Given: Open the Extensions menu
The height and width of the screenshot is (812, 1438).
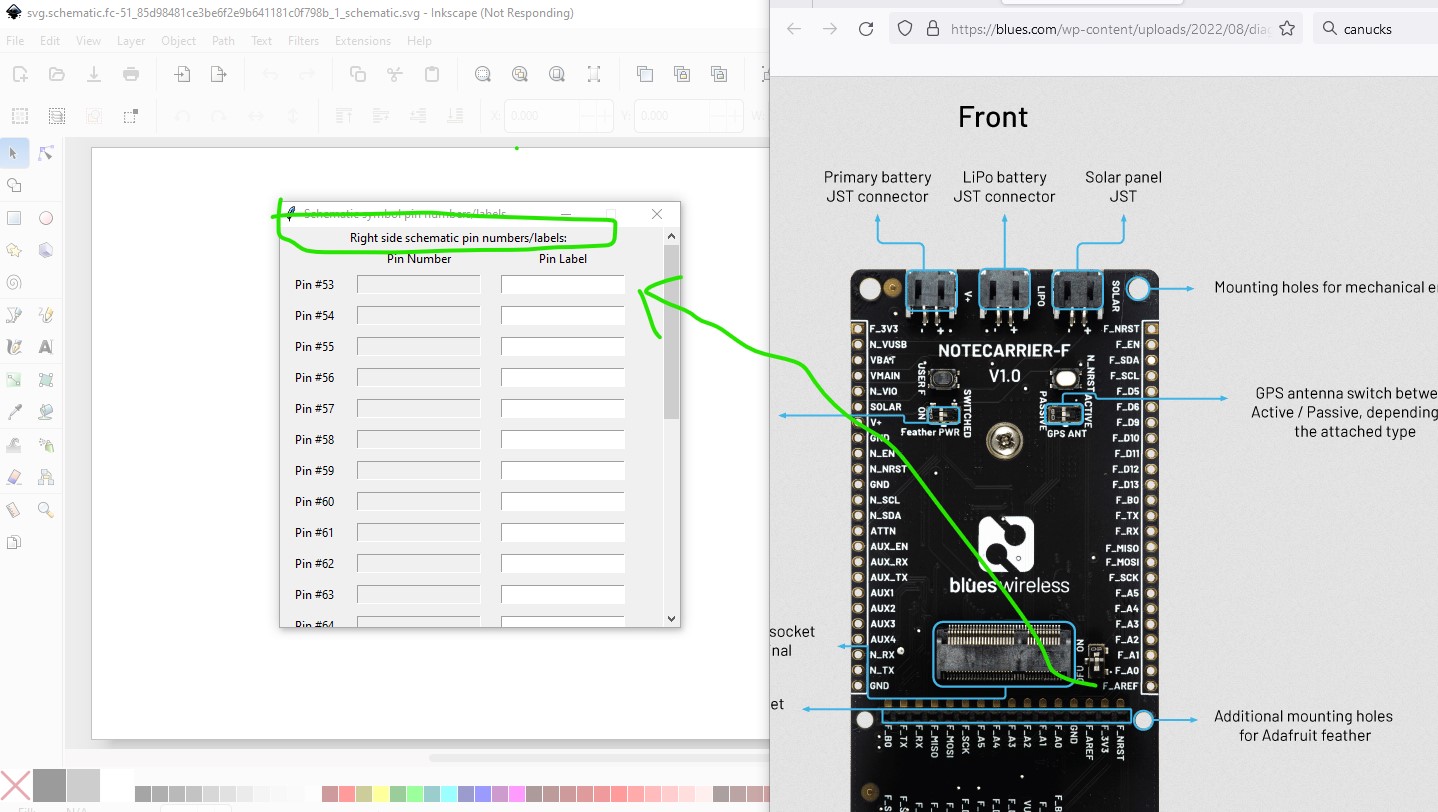Looking at the screenshot, I should pos(363,41).
